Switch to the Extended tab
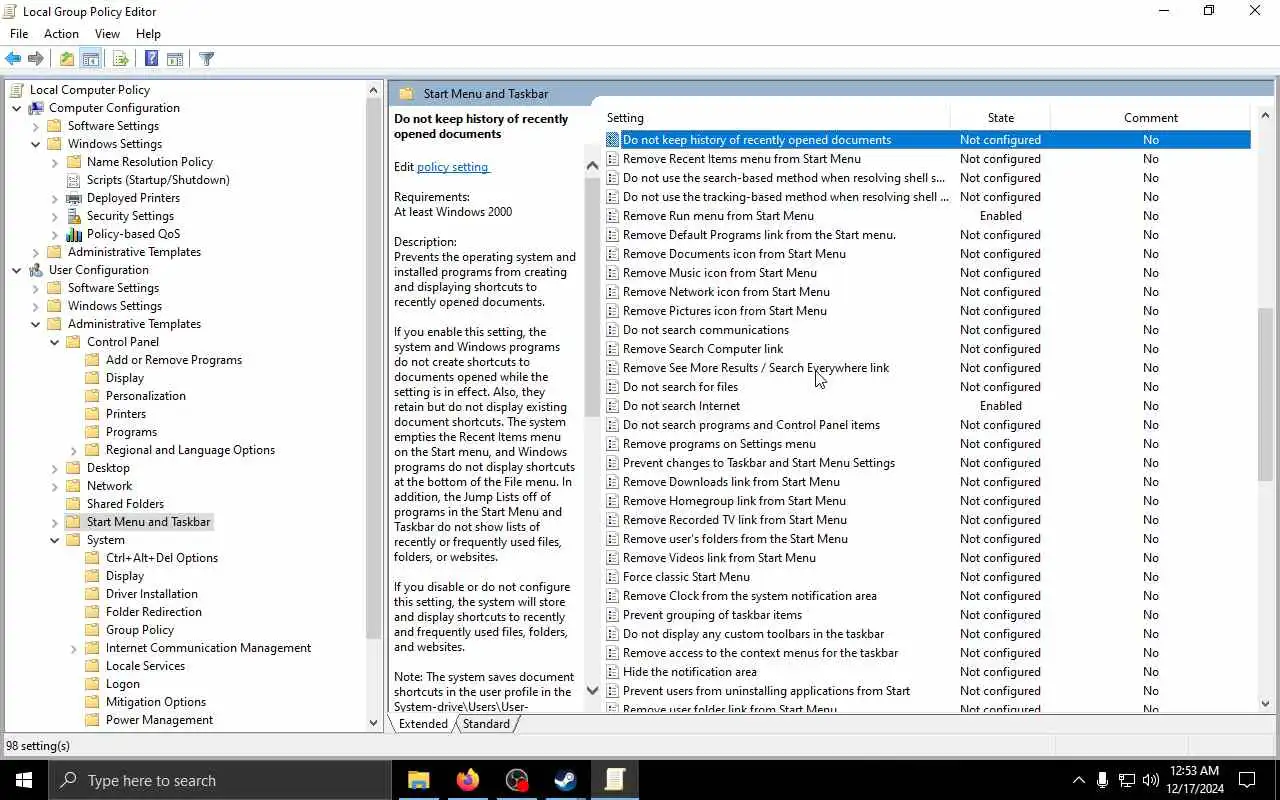 (x=423, y=724)
